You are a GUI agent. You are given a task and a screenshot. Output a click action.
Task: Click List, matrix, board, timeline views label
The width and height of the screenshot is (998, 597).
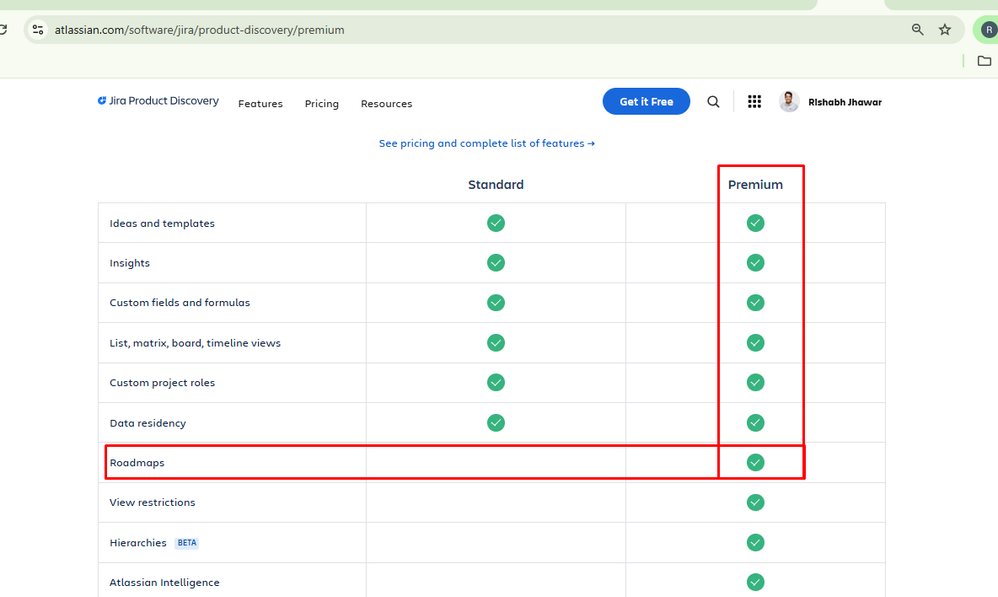coord(195,343)
